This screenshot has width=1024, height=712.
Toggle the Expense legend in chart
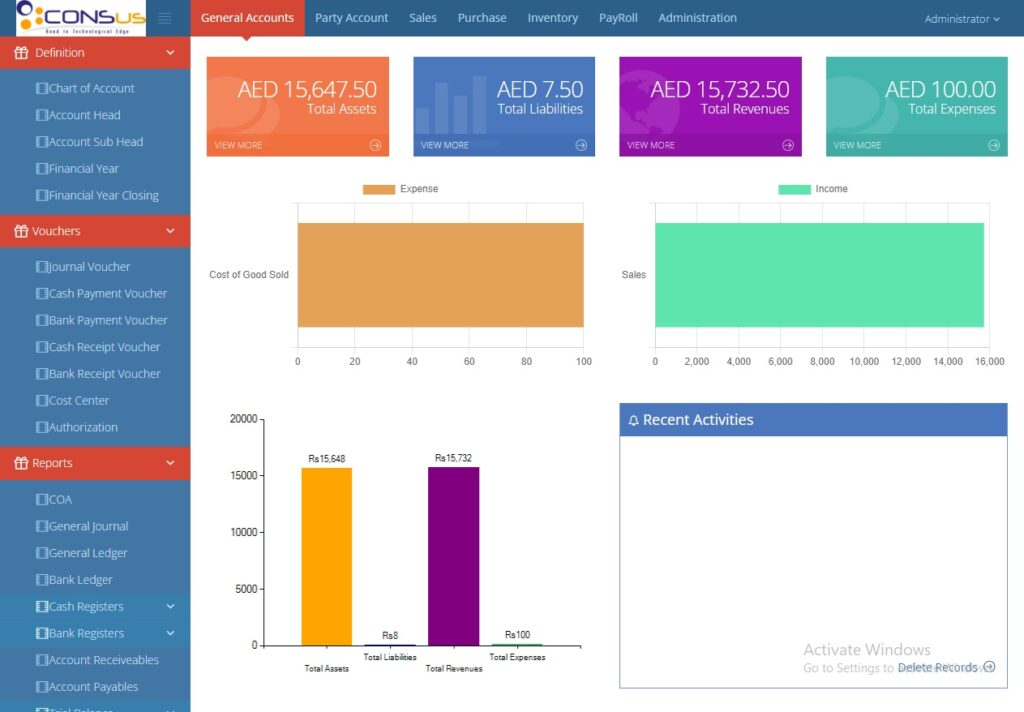coord(400,189)
